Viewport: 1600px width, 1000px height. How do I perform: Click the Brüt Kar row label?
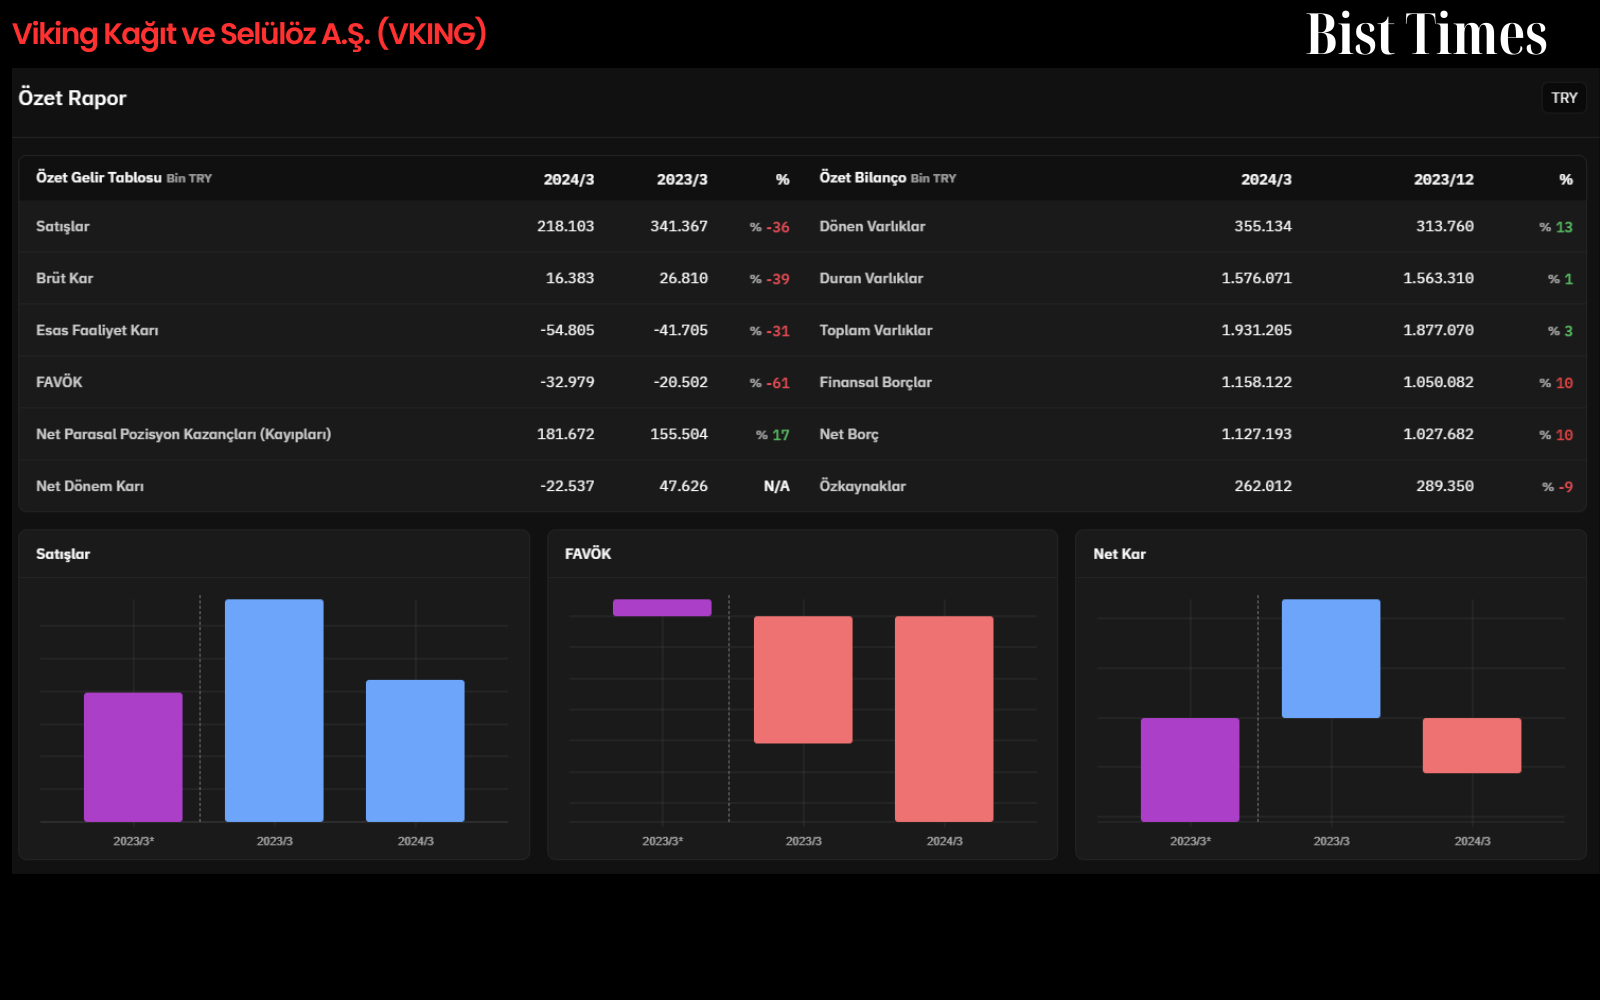click(64, 278)
